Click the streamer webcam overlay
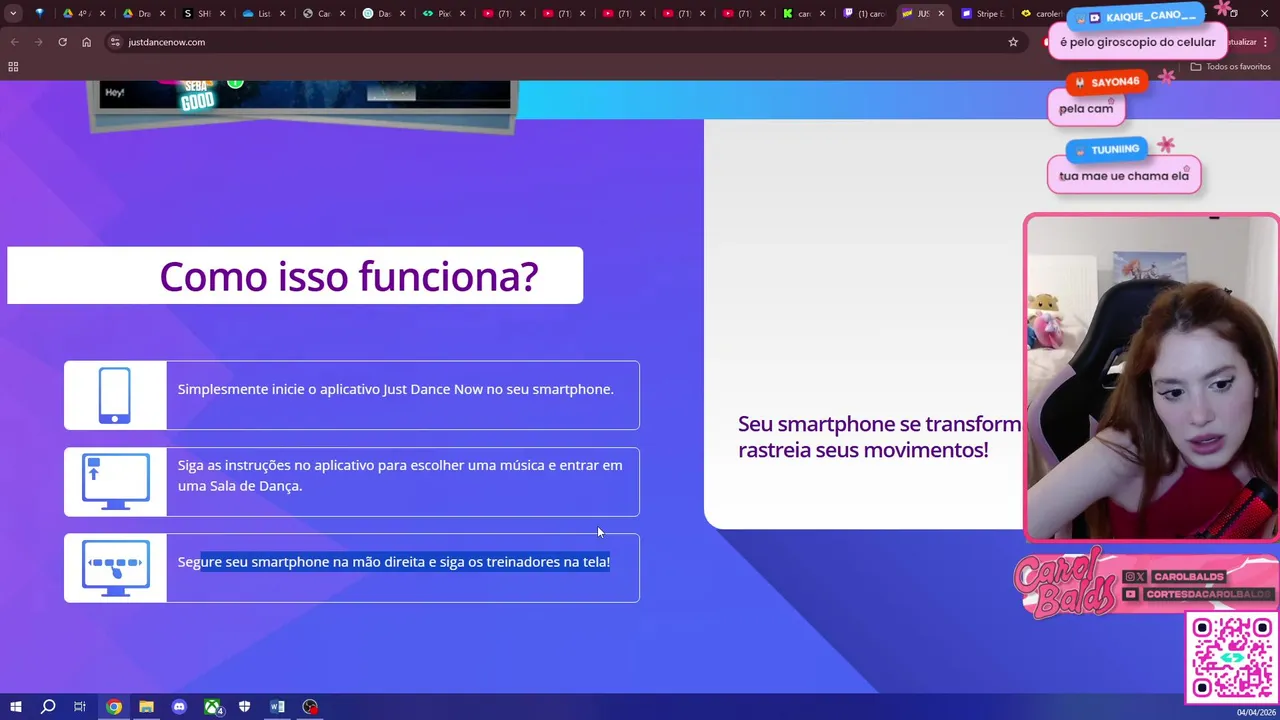The width and height of the screenshot is (1280, 720). 1152,377
